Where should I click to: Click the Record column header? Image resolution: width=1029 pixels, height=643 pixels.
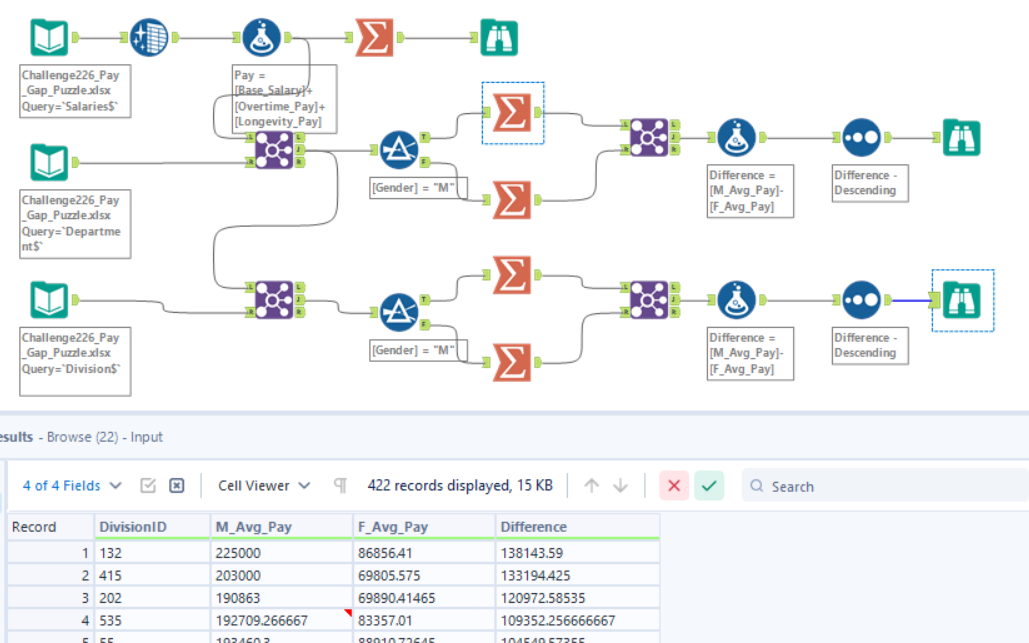[51, 527]
